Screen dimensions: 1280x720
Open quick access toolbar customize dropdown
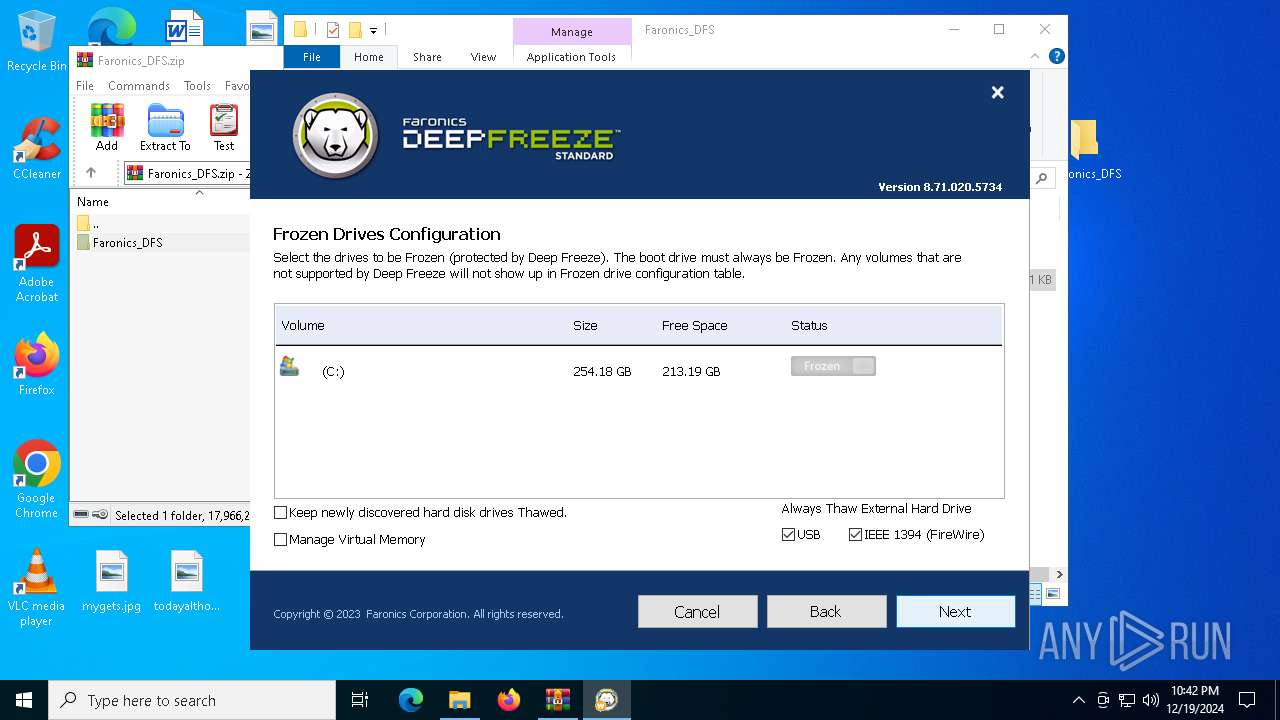click(x=373, y=31)
